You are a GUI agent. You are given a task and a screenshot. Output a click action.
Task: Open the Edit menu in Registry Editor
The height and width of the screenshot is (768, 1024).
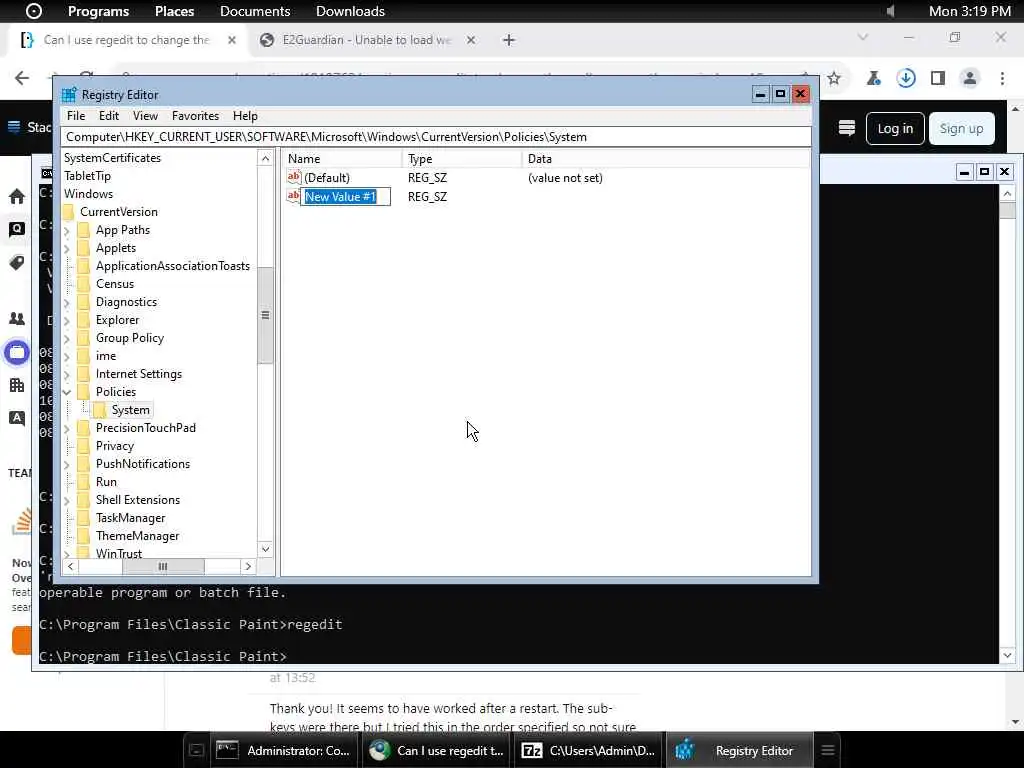click(x=108, y=116)
